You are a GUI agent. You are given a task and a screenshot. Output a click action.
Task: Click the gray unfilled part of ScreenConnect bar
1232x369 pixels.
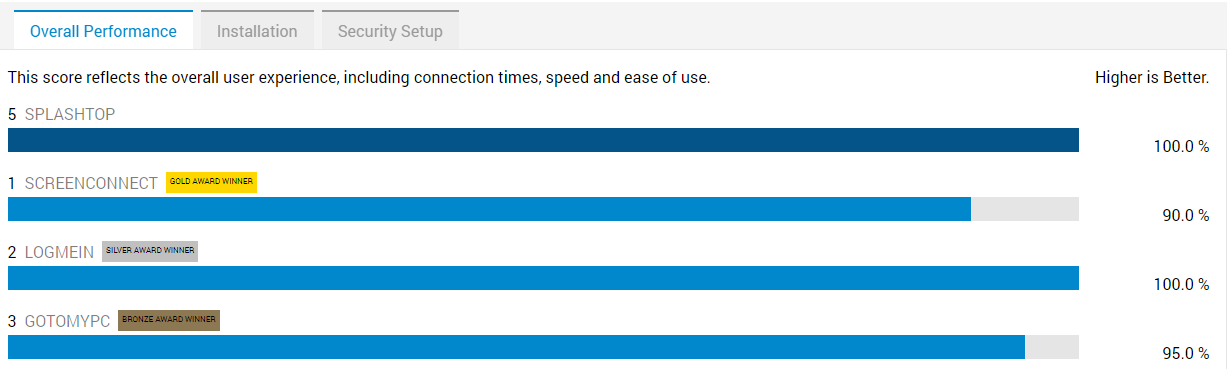(1025, 209)
